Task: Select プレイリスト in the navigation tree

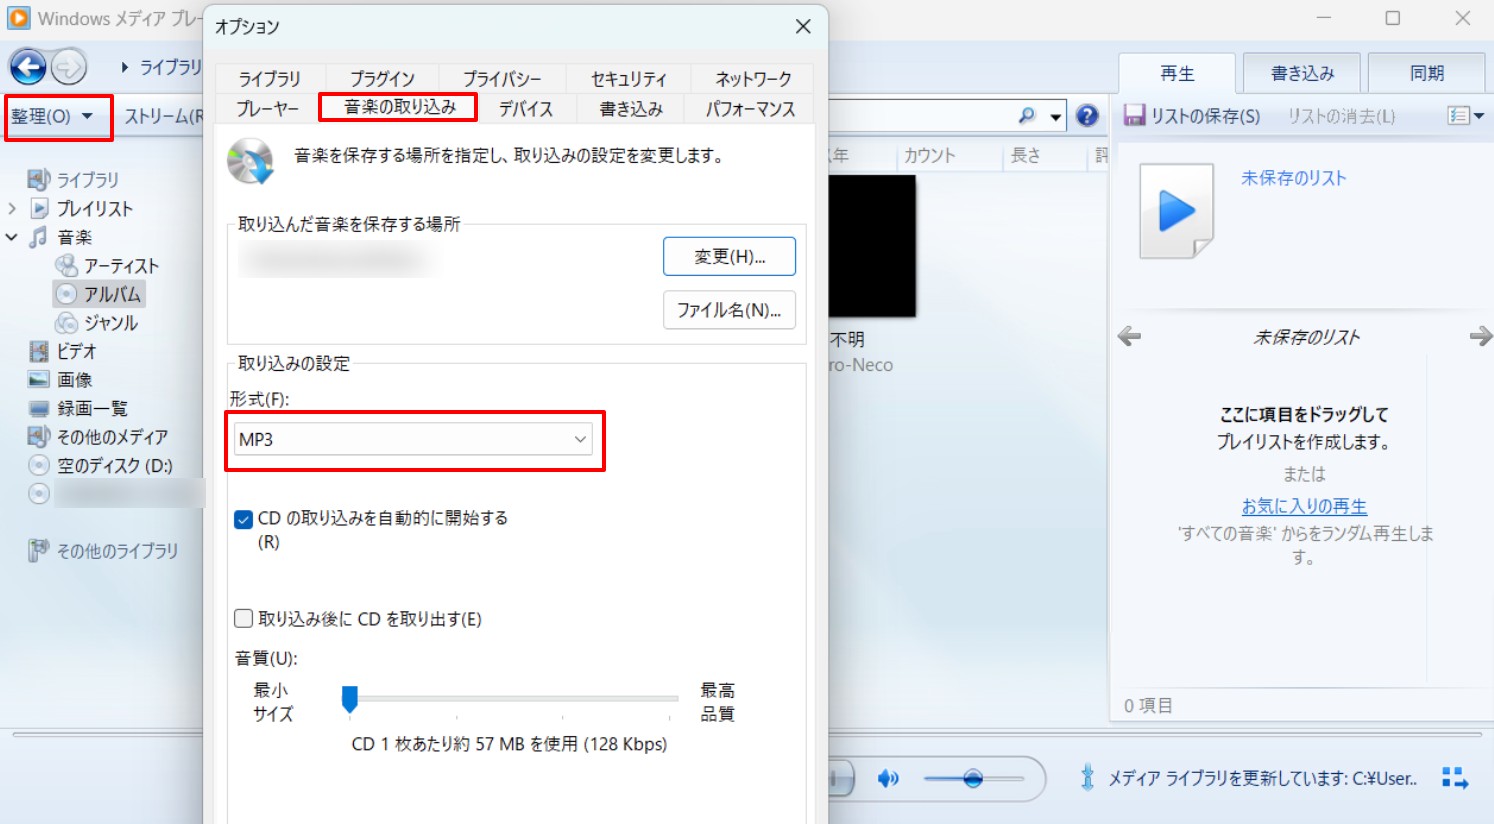Action: point(95,208)
